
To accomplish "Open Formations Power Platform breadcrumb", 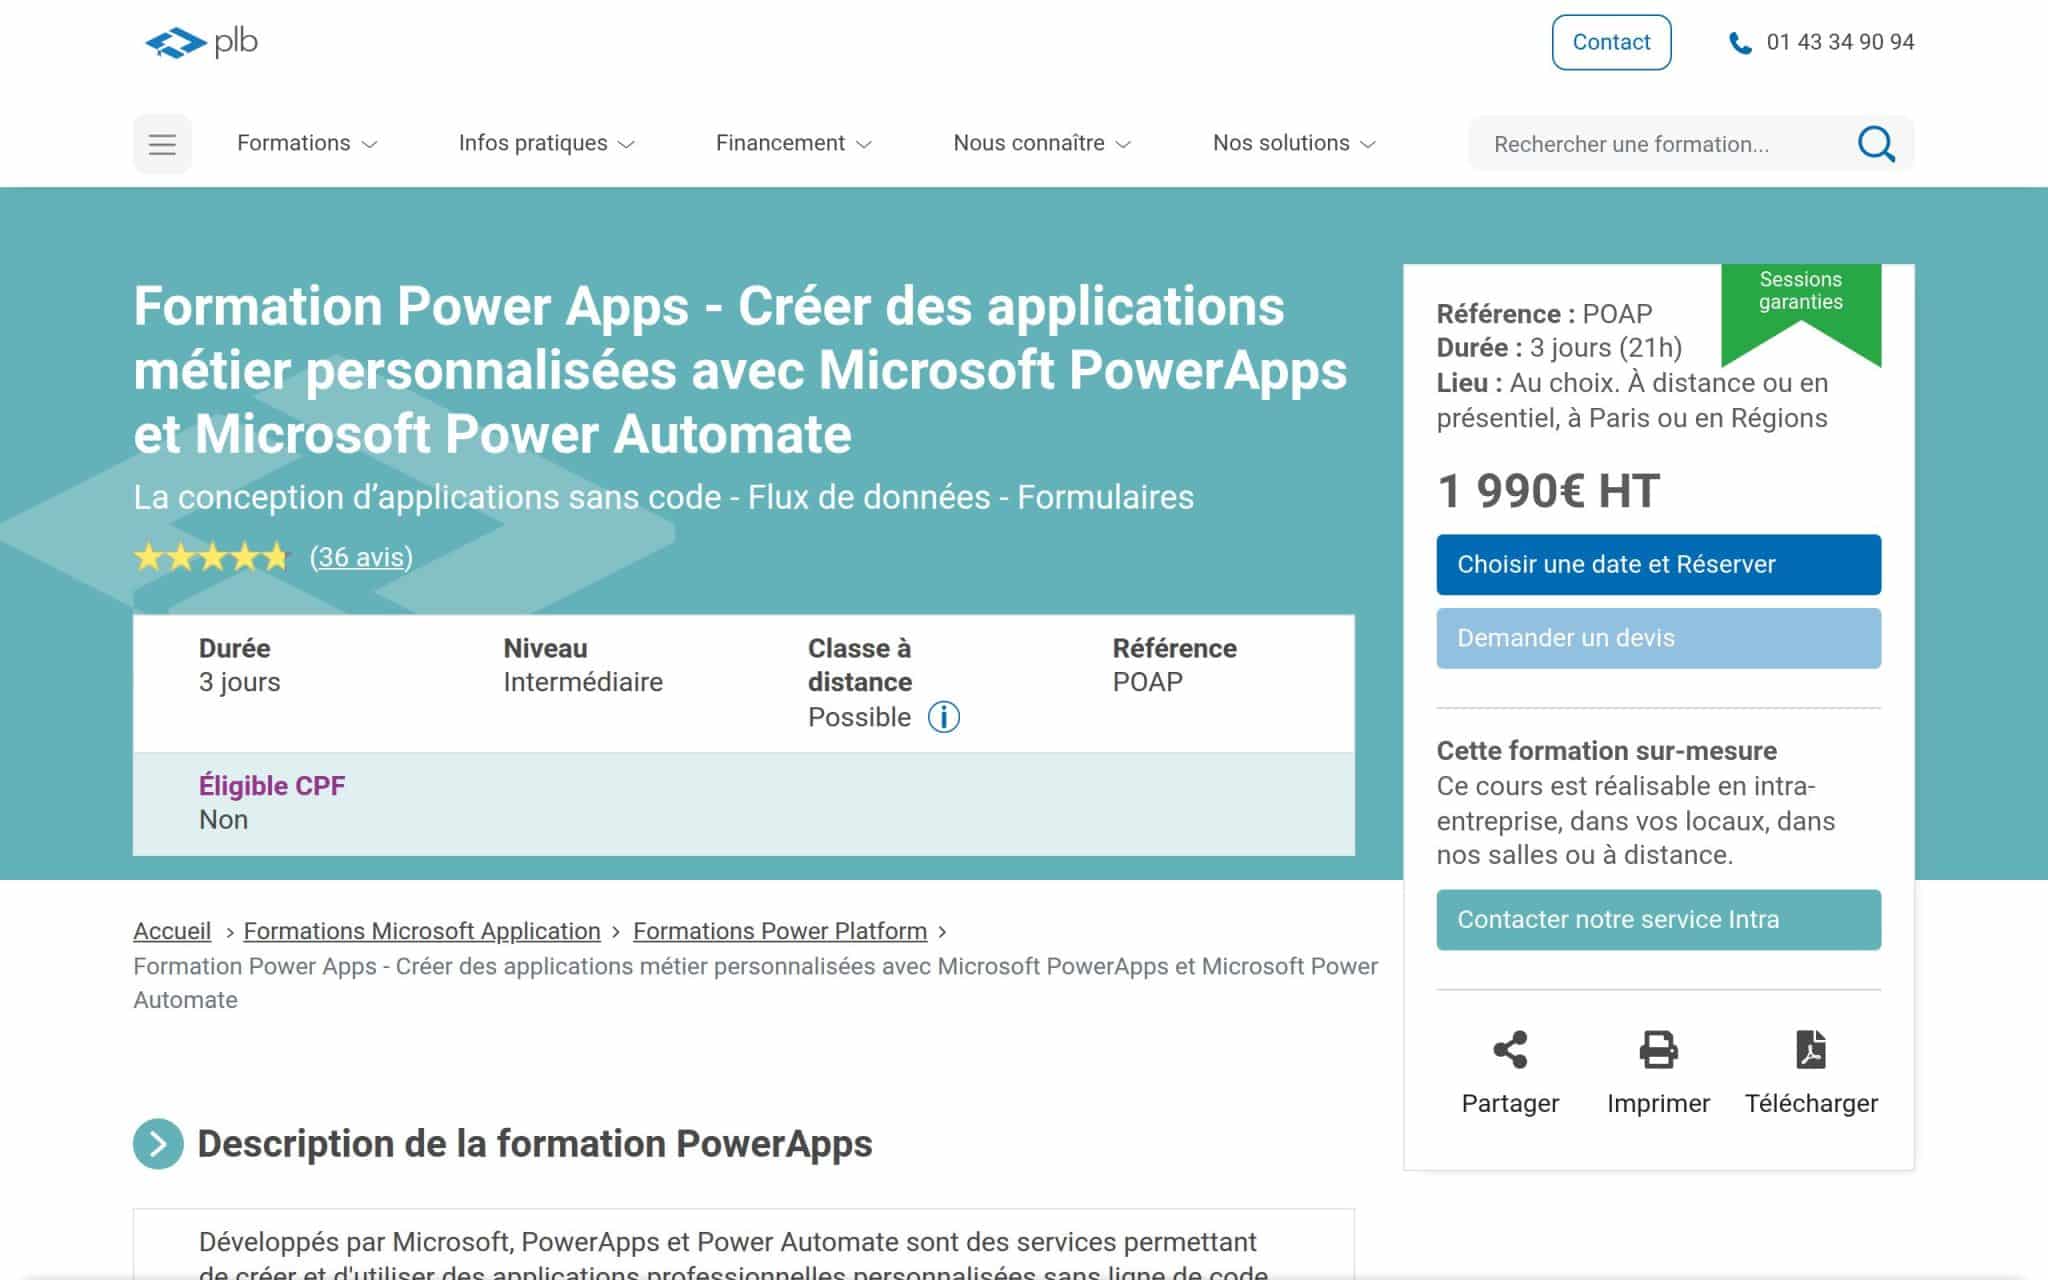I will click(x=780, y=931).
